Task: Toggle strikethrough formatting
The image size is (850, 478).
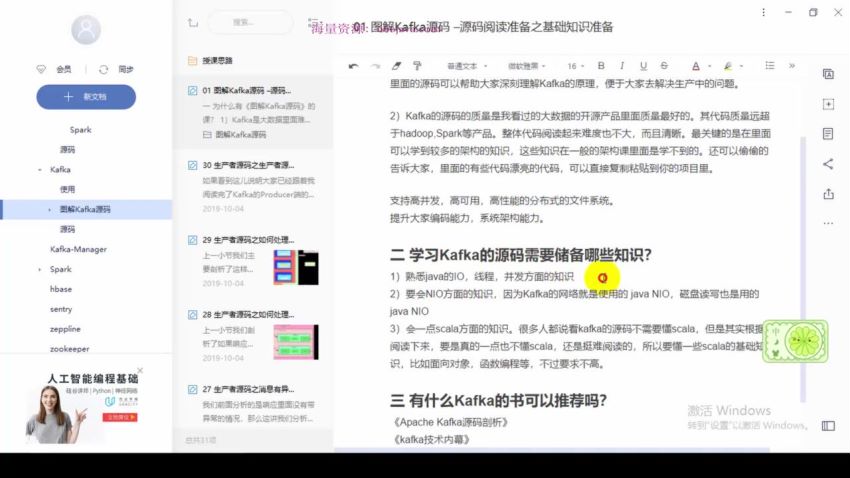Action: click(664, 66)
